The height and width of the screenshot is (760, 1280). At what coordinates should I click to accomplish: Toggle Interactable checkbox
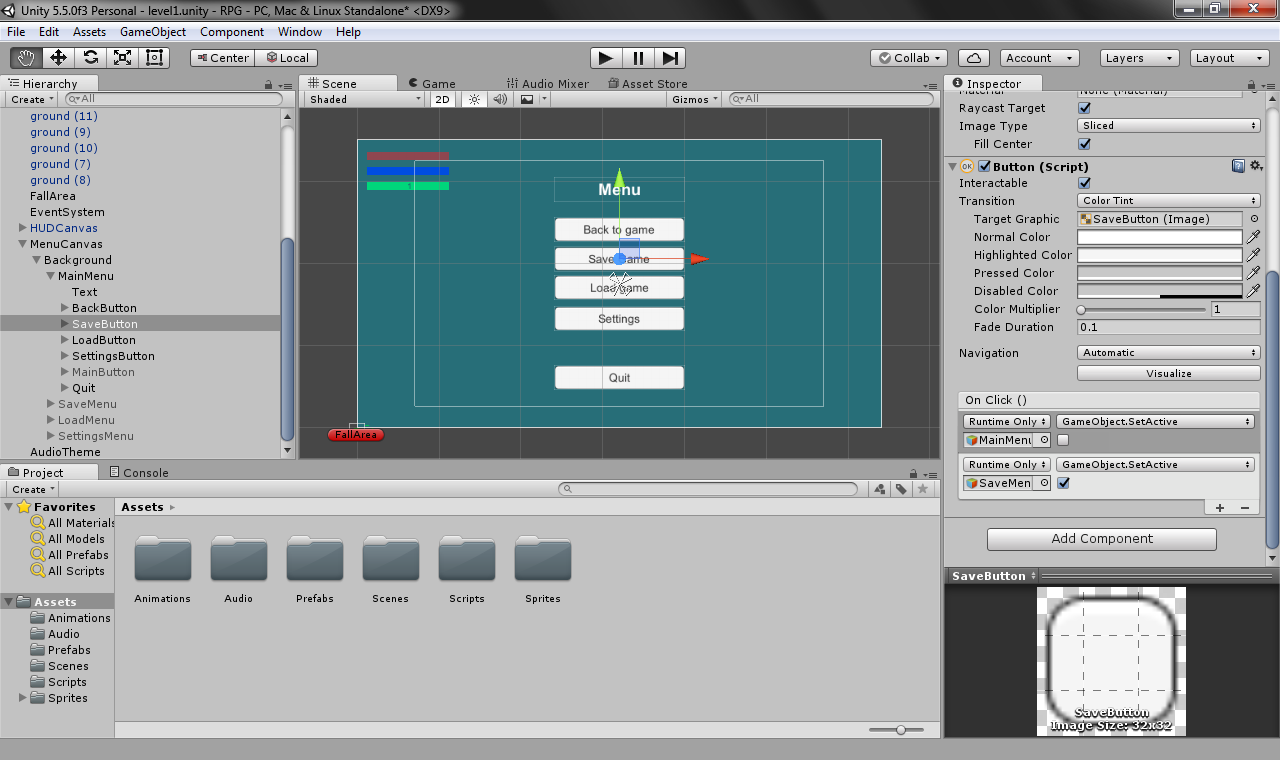[x=1084, y=183]
